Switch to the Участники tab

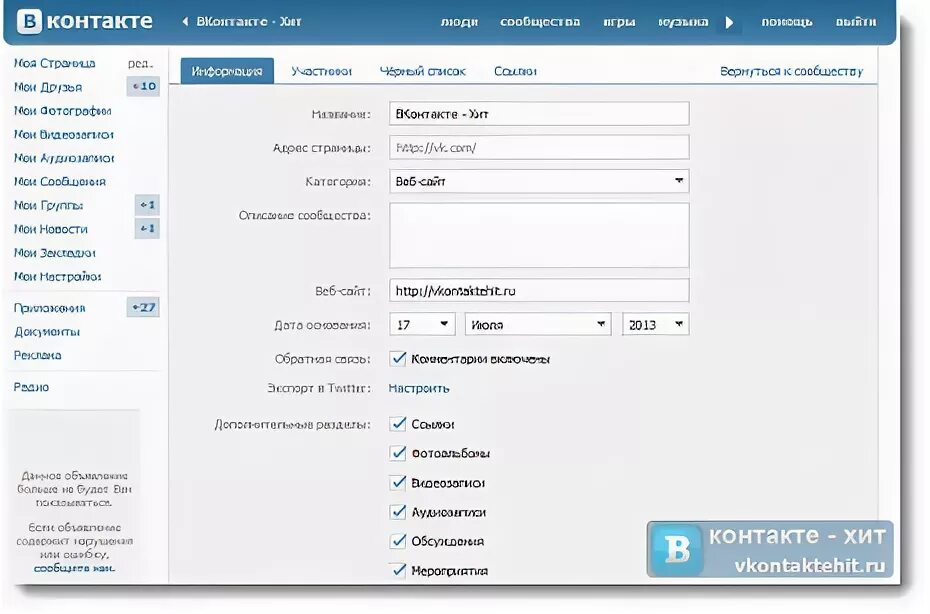point(321,71)
